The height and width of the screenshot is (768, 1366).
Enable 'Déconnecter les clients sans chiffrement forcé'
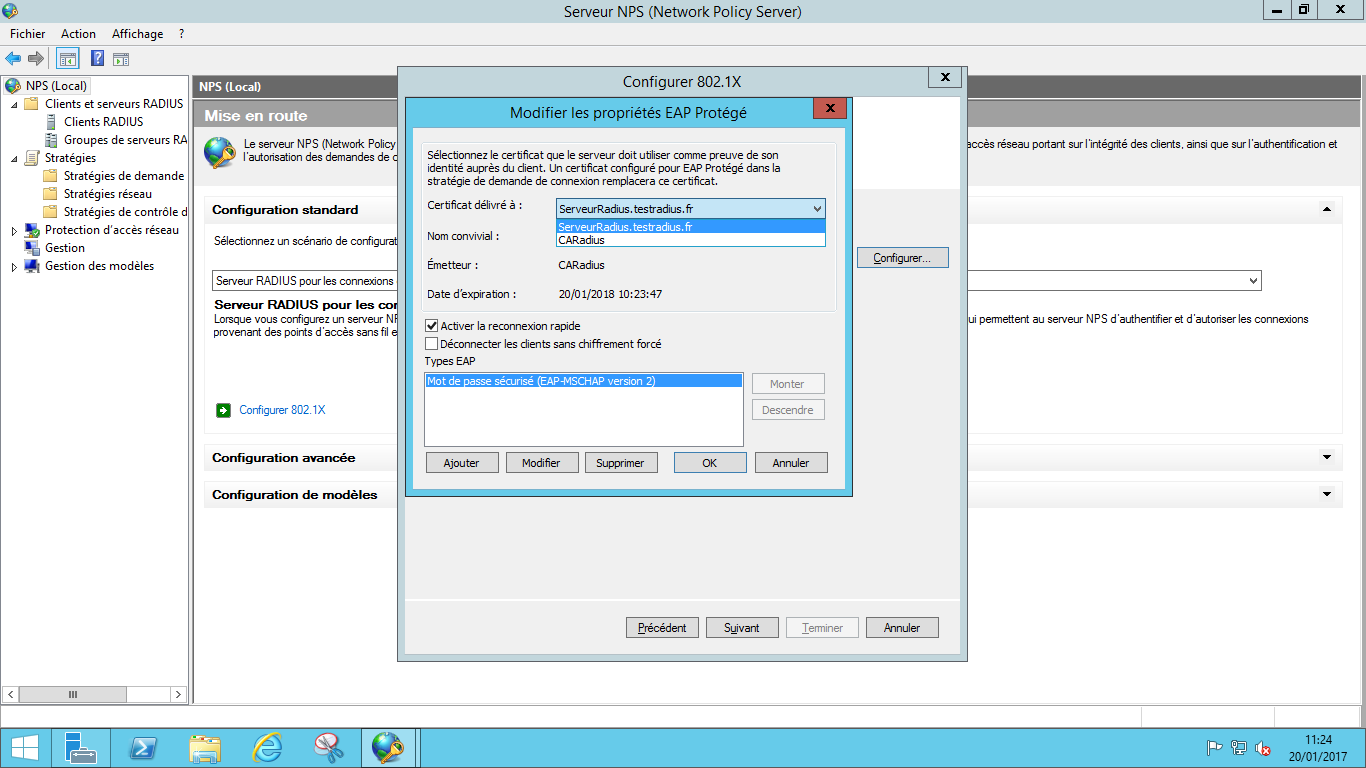click(432, 344)
